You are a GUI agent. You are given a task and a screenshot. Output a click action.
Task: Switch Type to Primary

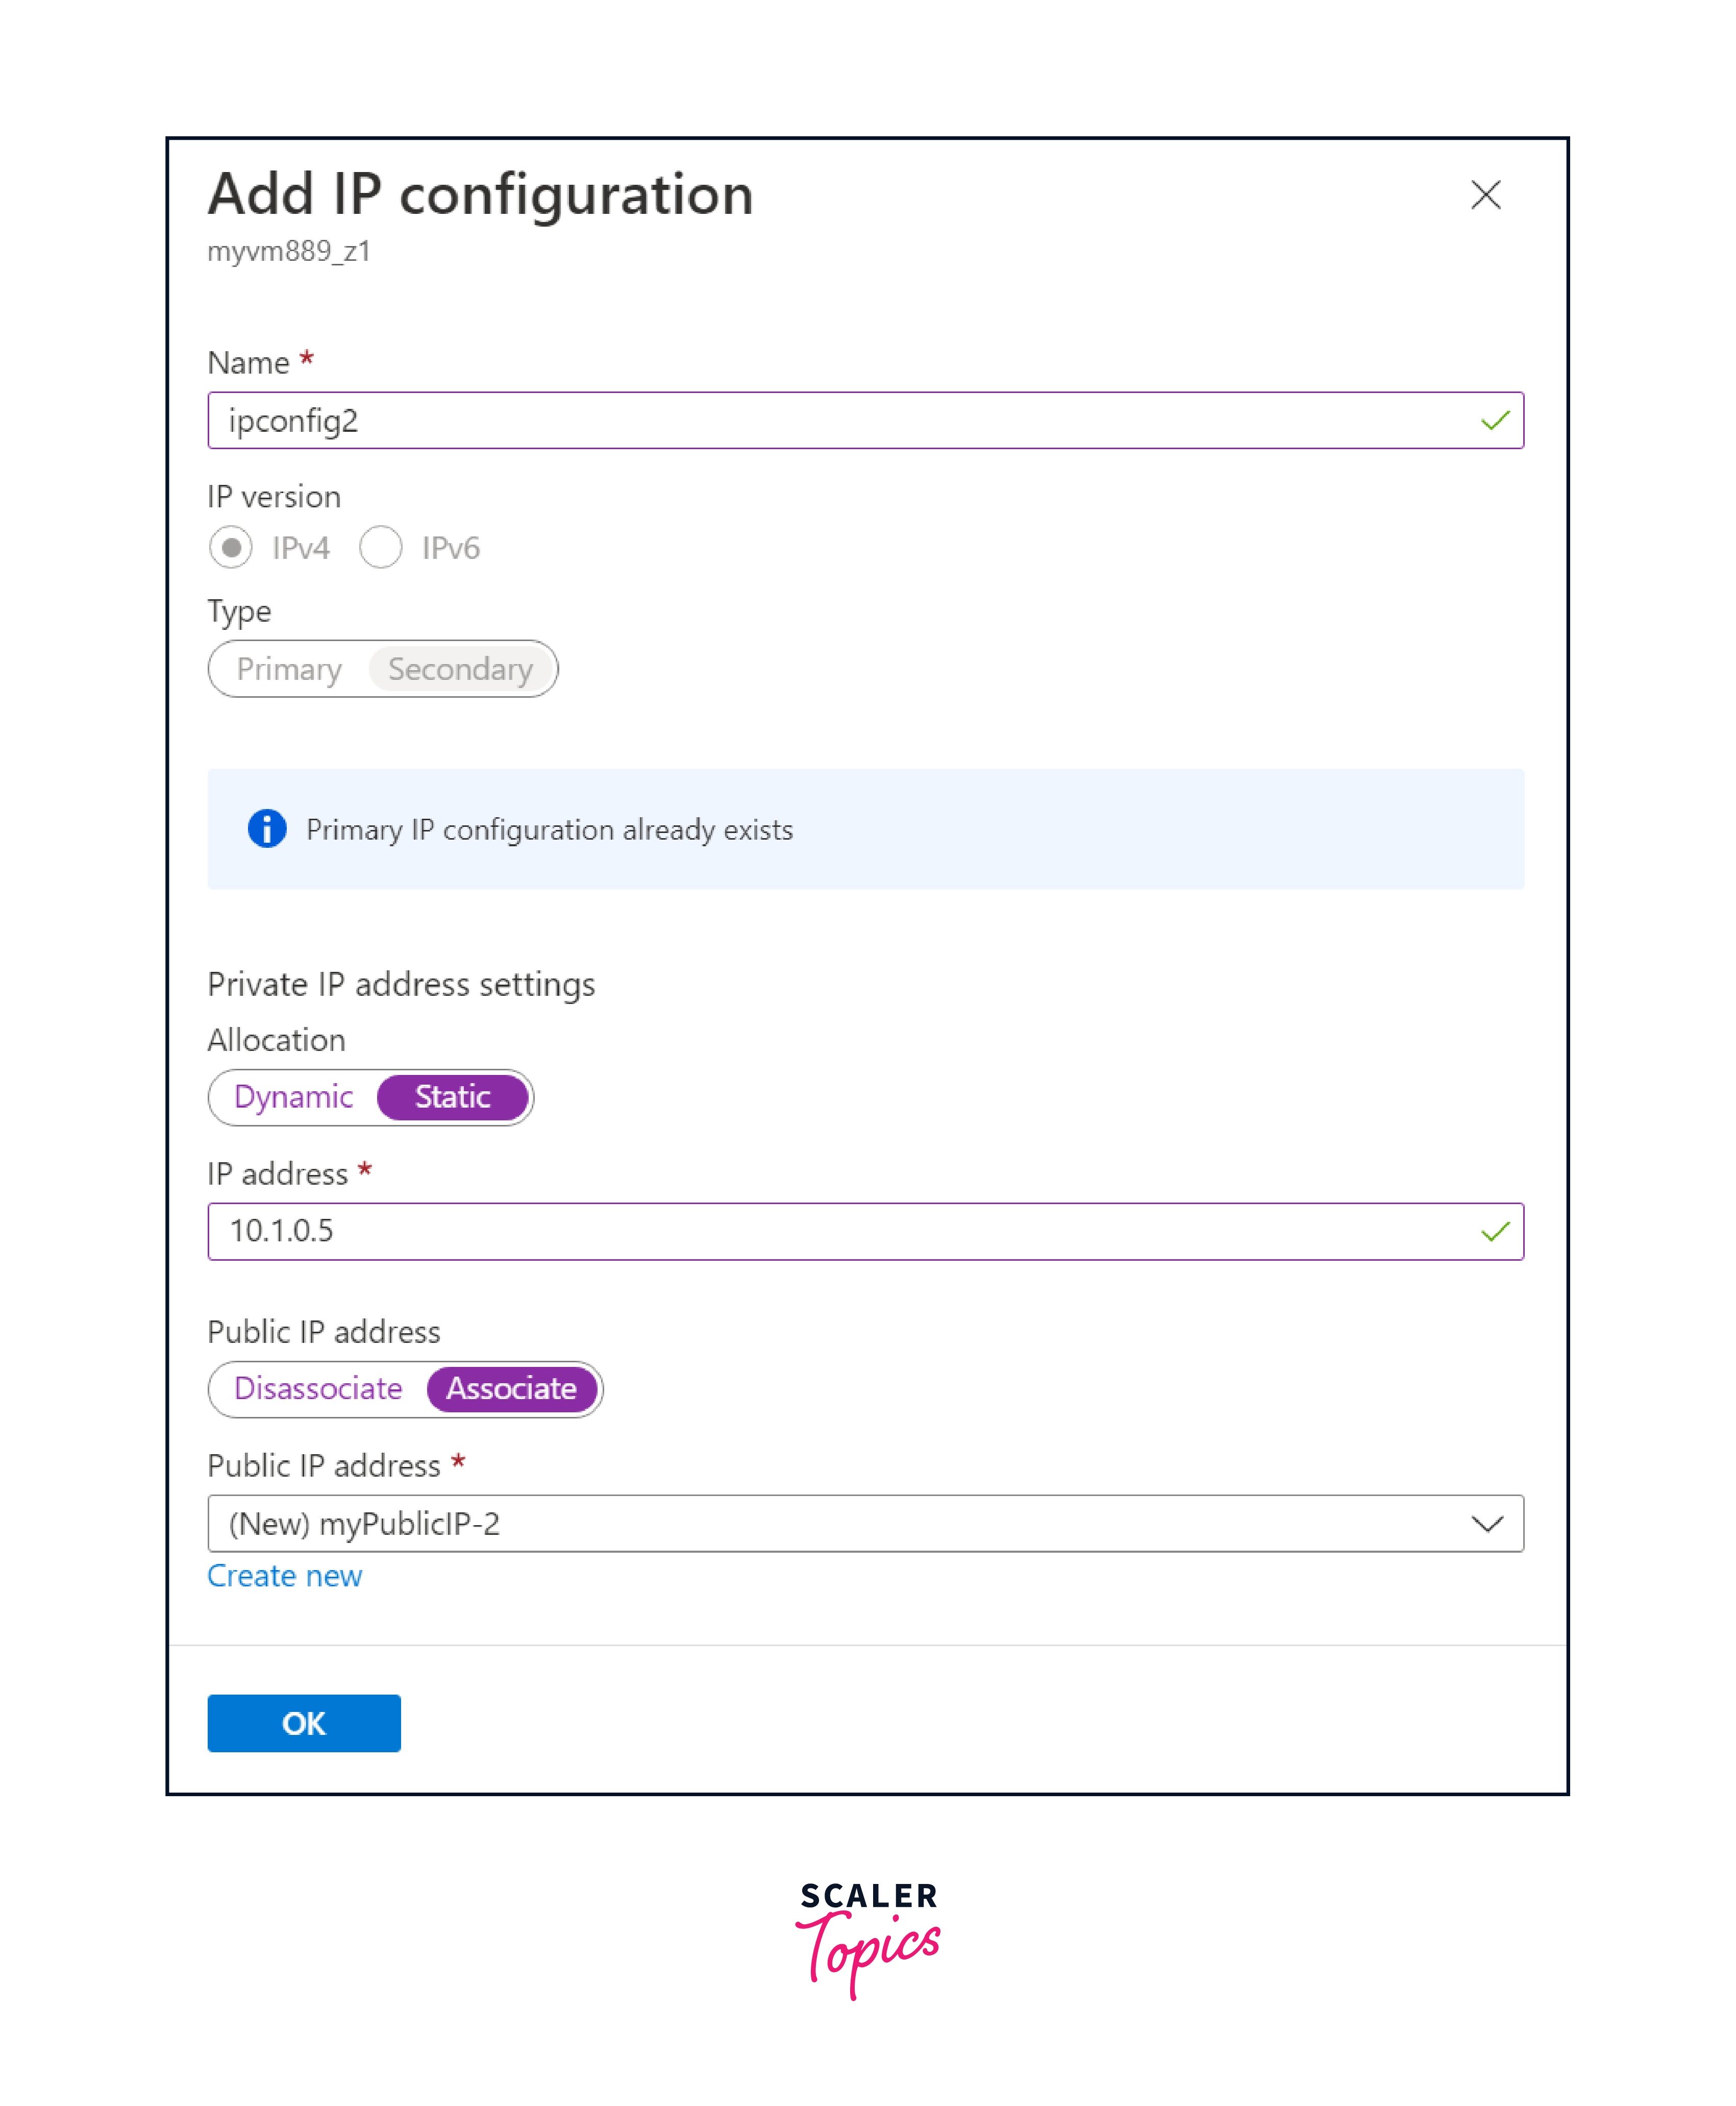pyautogui.click(x=289, y=669)
